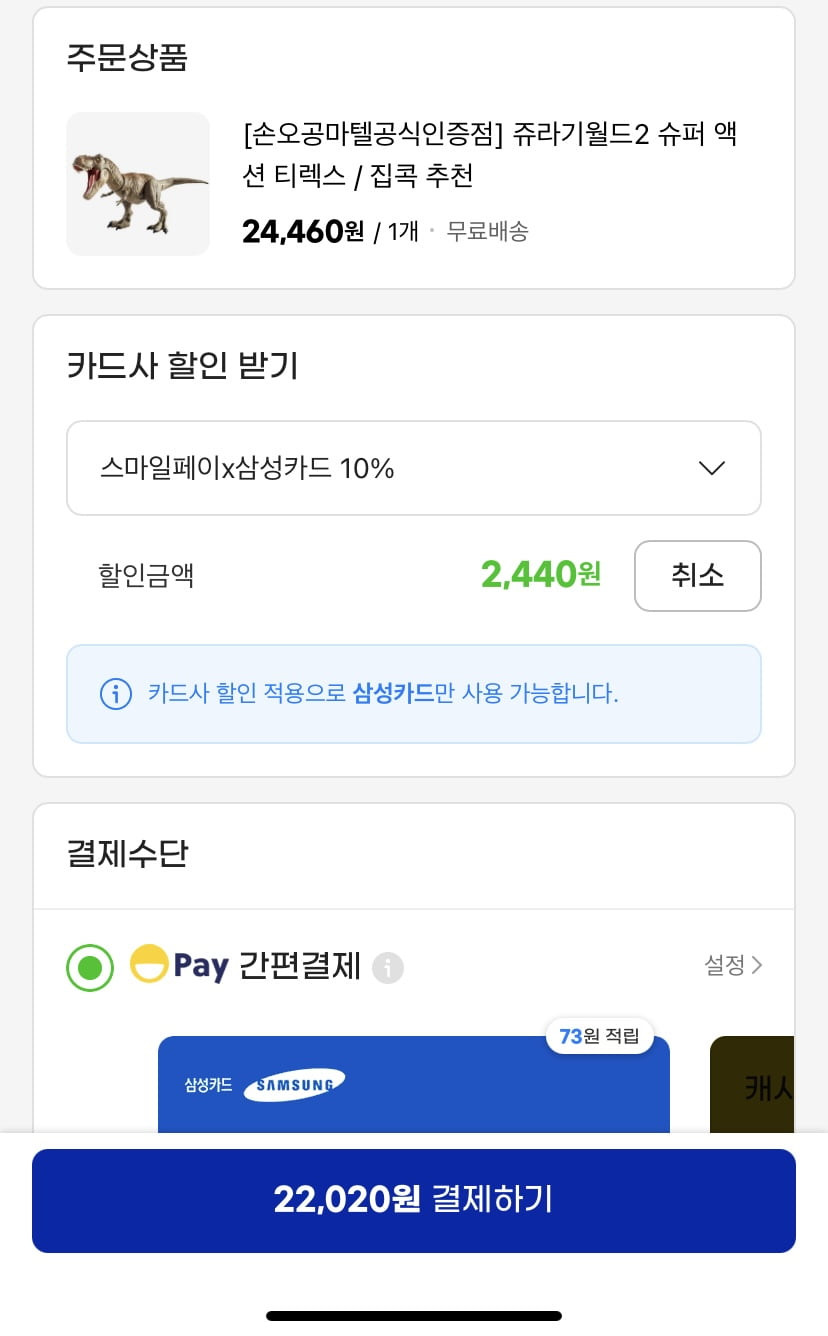Screen dimensions: 828x1336
Task: Click the Samsung oval logo on the card
Action: (295, 1085)
